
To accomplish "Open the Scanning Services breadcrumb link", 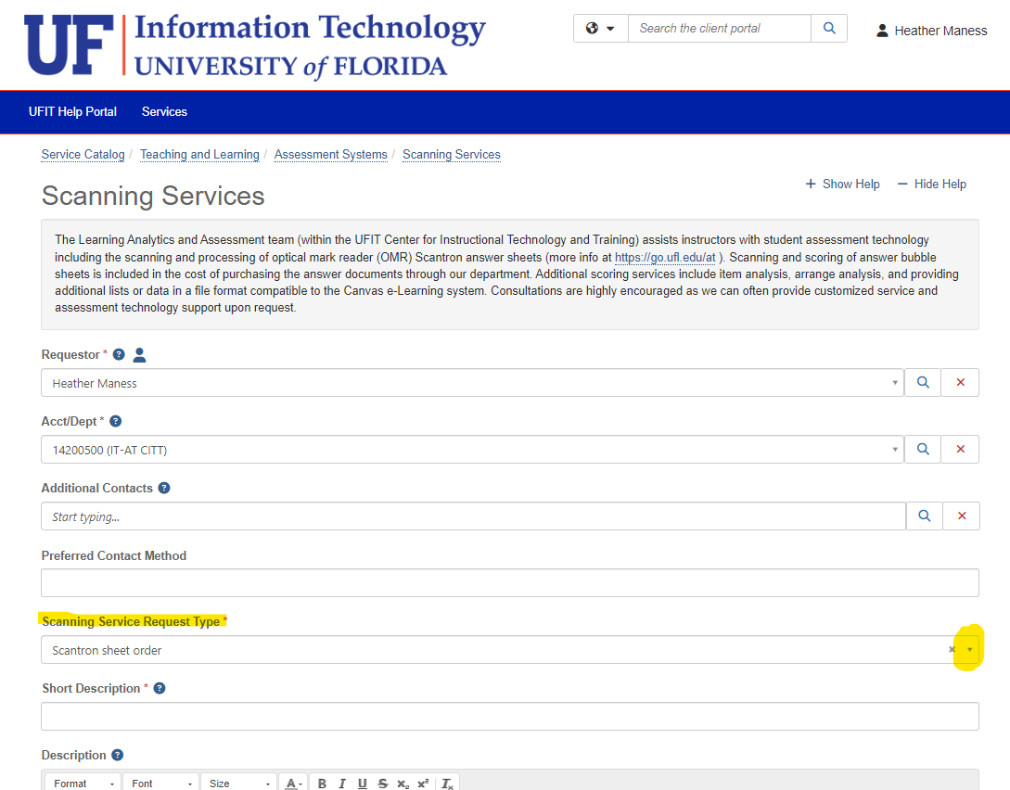I will (452, 155).
